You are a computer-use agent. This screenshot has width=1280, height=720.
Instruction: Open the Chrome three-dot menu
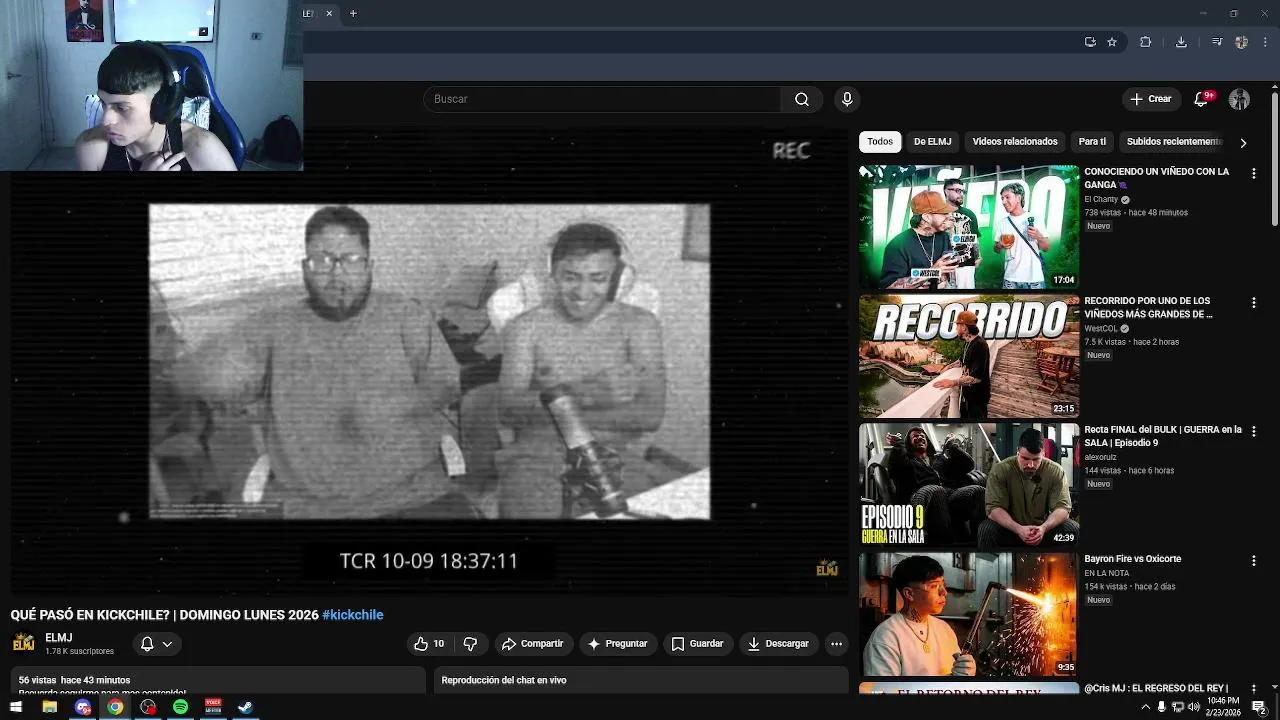[1266, 42]
